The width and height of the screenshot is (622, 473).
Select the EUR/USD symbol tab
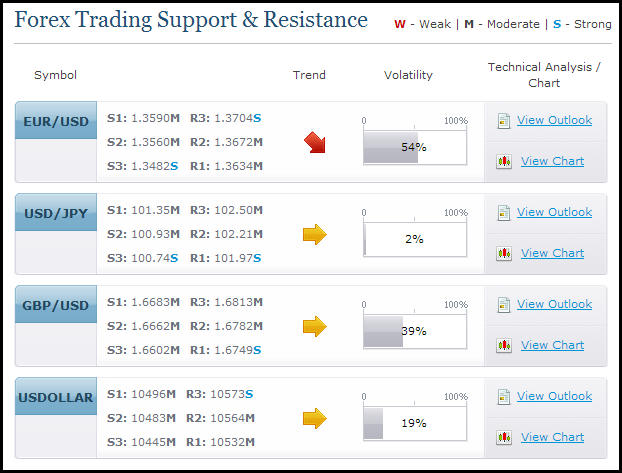click(x=56, y=121)
